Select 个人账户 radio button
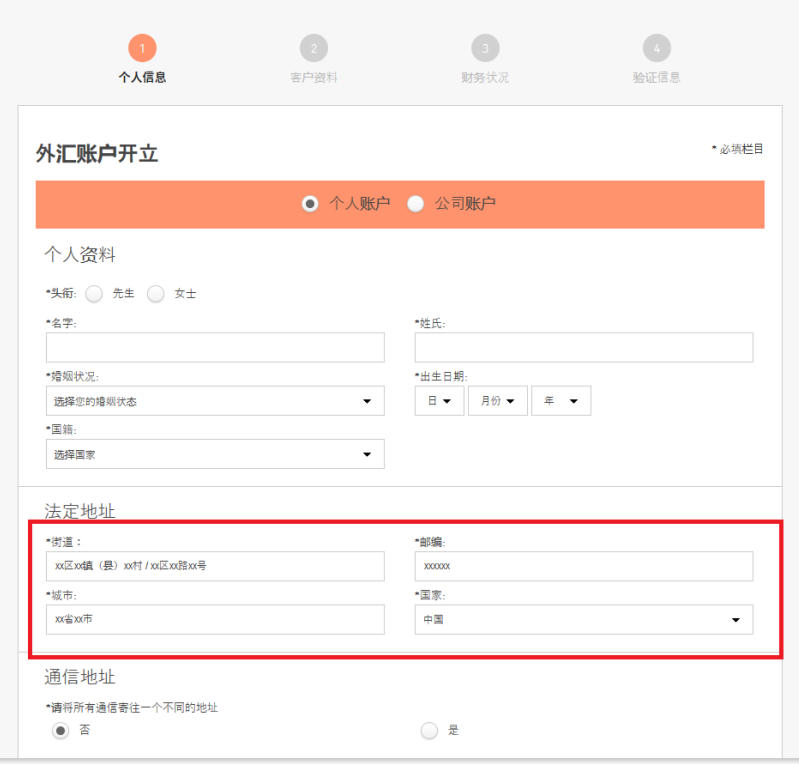The width and height of the screenshot is (799, 766). [x=310, y=204]
